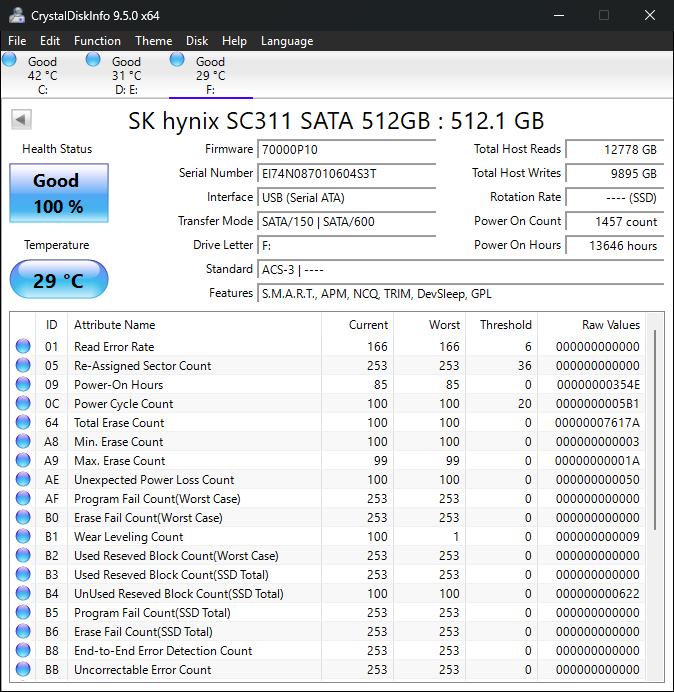
Task: Click the Power On Hours value 13646 hours
Action: pyautogui.click(x=614, y=245)
